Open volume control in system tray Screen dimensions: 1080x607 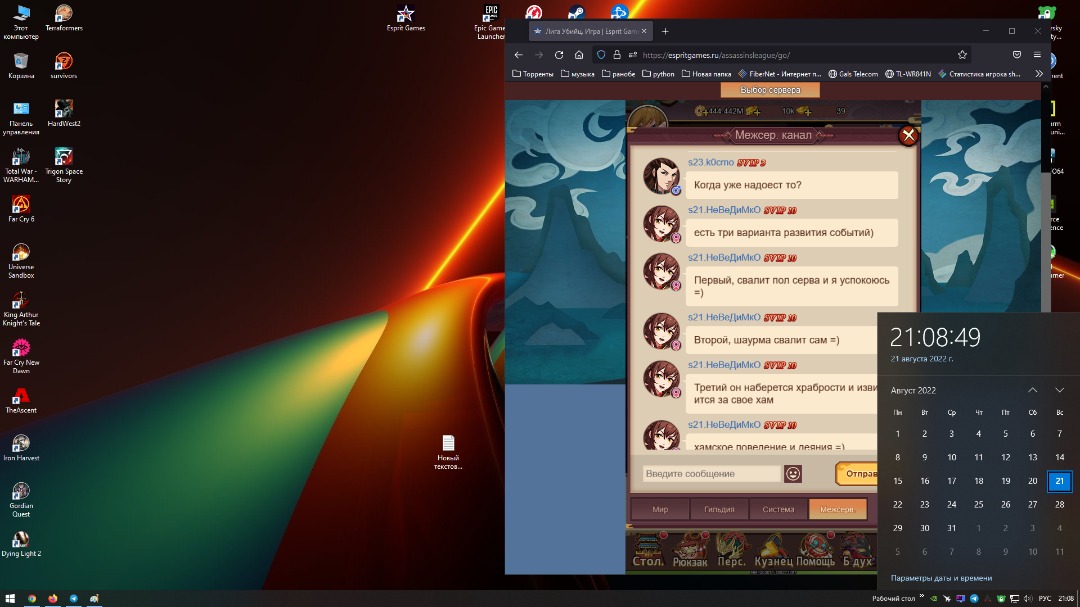[1028, 599]
